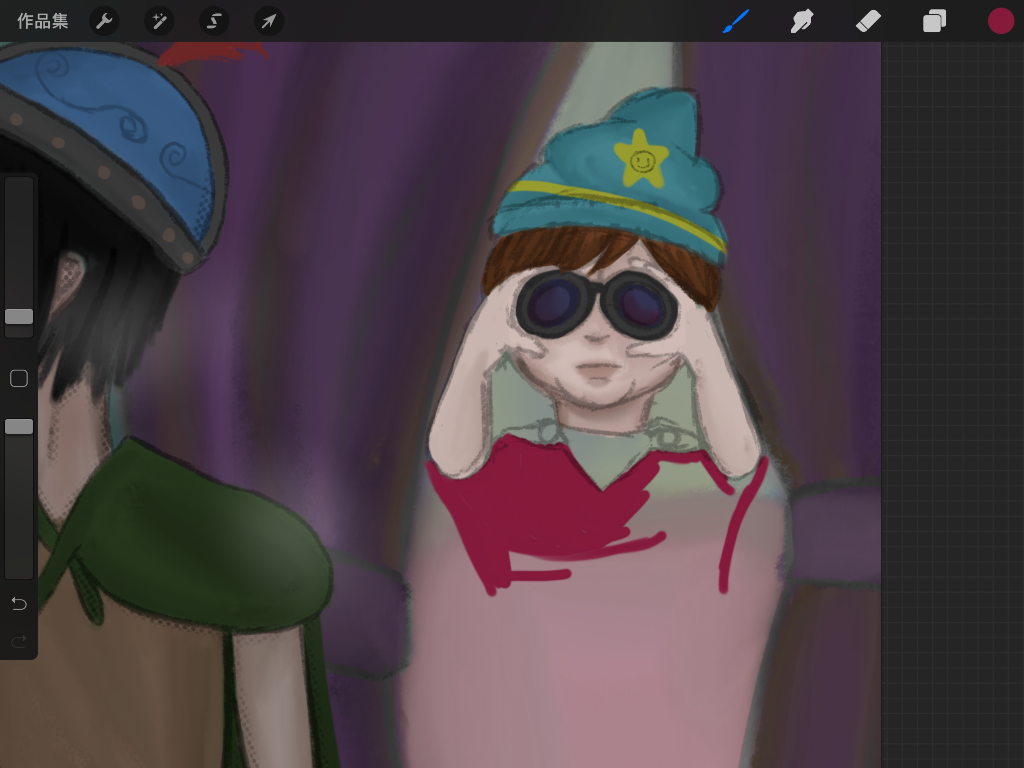Undo the last stroke

(x=19, y=603)
